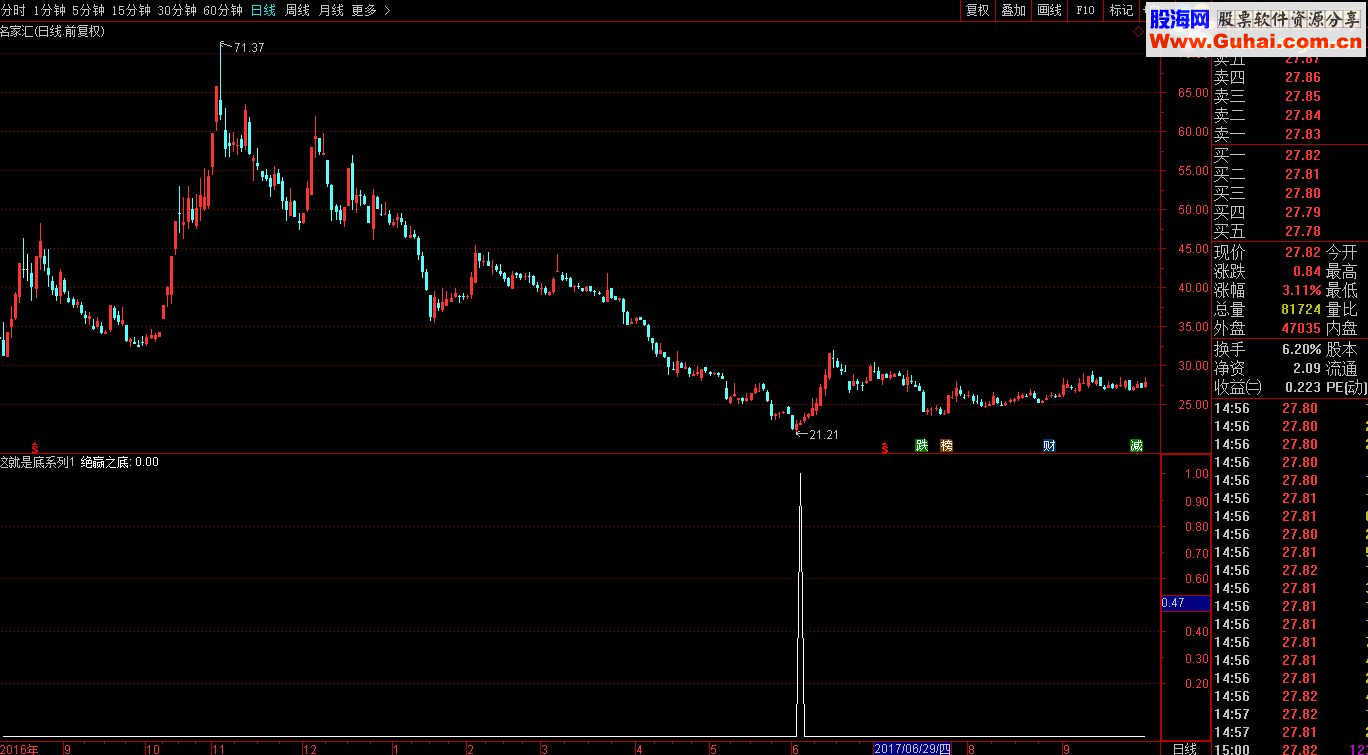Click the white spike peak in indicator panel
Image resolution: width=1368 pixels, height=755 pixels.
pyautogui.click(x=800, y=475)
